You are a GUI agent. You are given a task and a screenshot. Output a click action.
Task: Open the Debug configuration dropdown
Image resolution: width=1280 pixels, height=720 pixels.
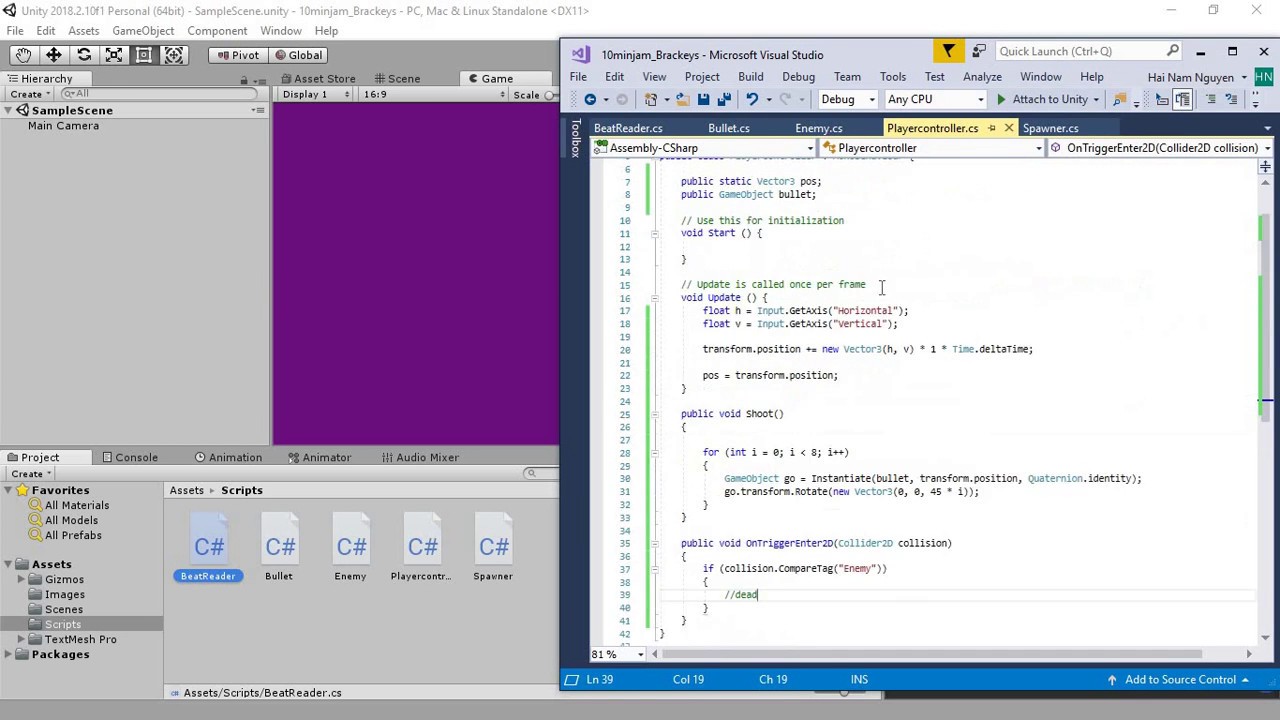(x=847, y=99)
